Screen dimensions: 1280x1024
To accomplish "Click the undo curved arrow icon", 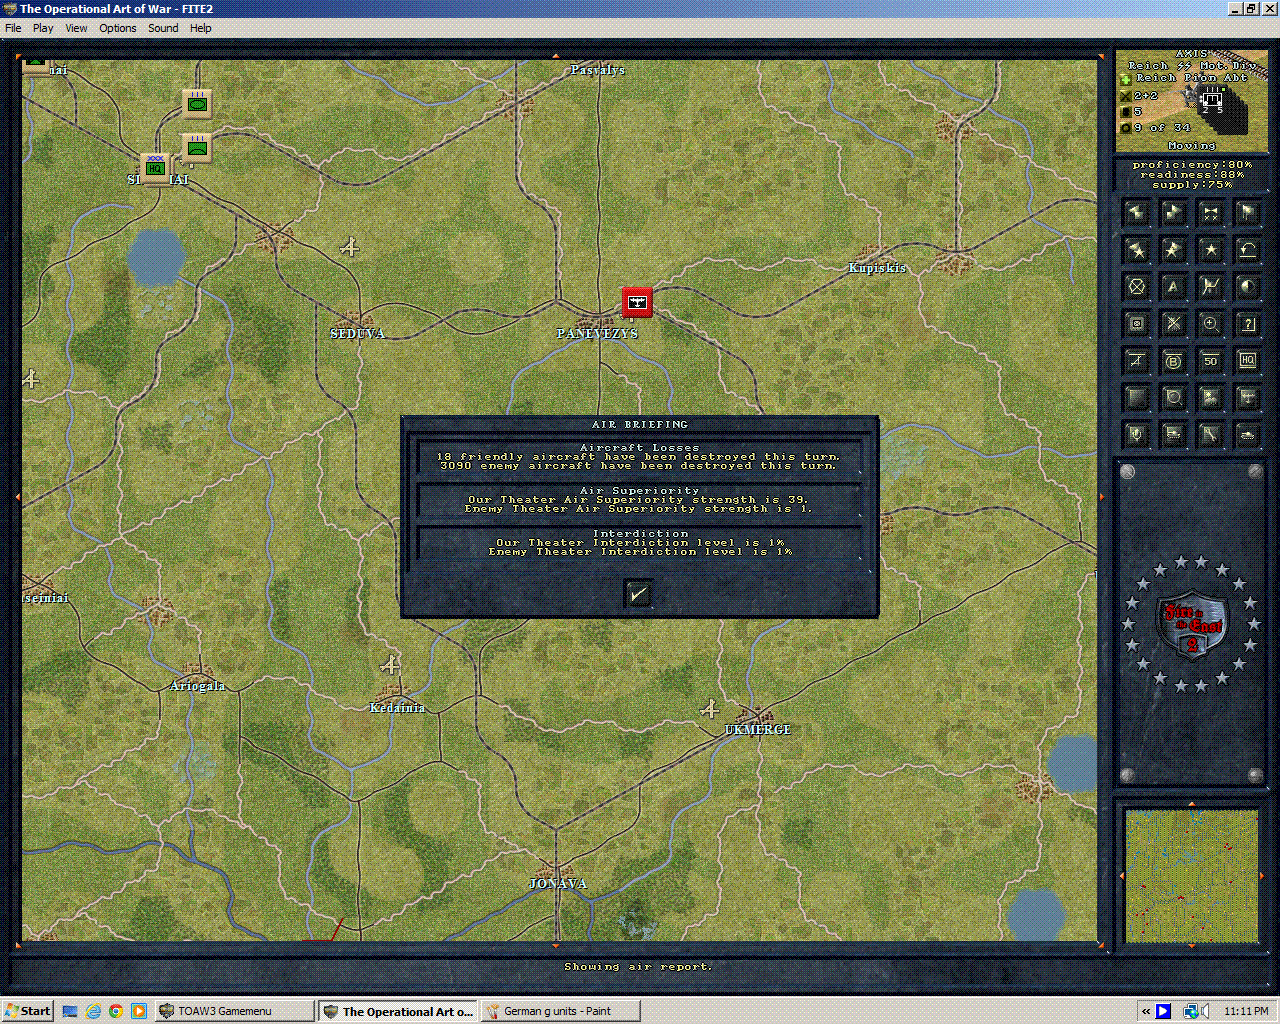I will coord(1247,250).
